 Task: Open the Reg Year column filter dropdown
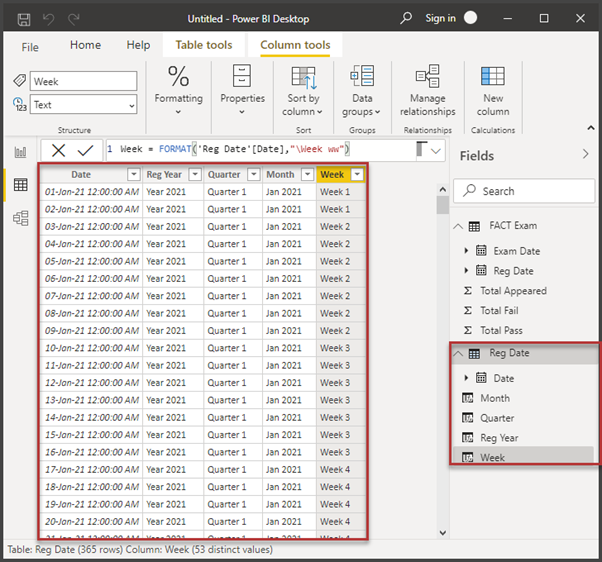pos(195,175)
